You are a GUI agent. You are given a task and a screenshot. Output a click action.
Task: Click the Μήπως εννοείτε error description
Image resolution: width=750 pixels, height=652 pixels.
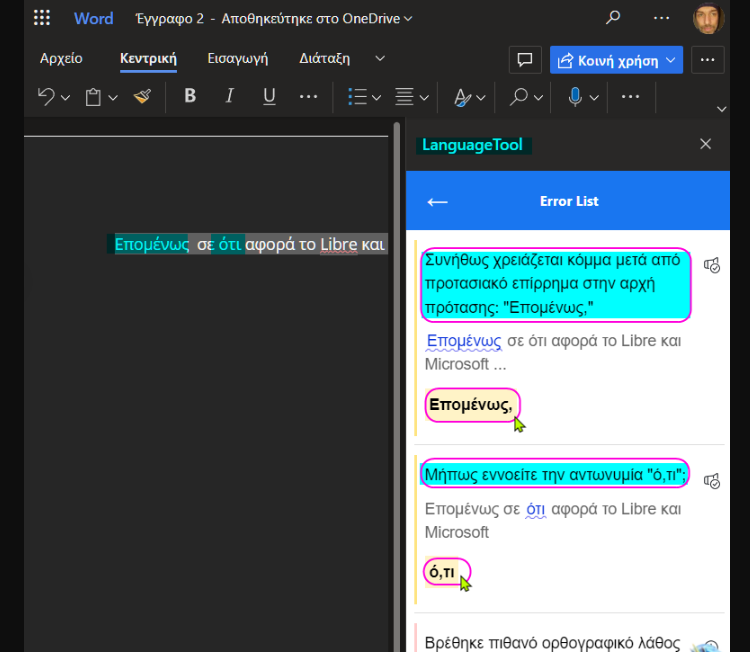[x=555, y=474]
